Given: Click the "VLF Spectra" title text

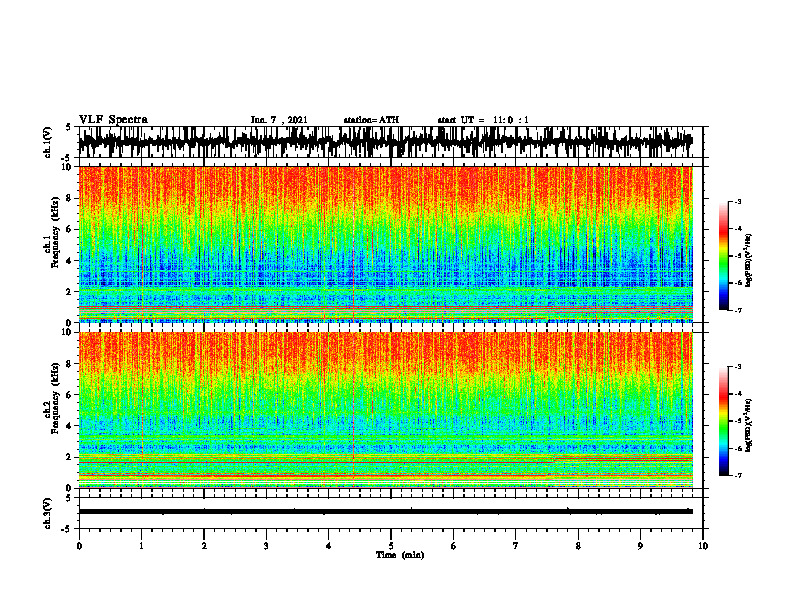Looking at the screenshot, I should click(113, 120).
